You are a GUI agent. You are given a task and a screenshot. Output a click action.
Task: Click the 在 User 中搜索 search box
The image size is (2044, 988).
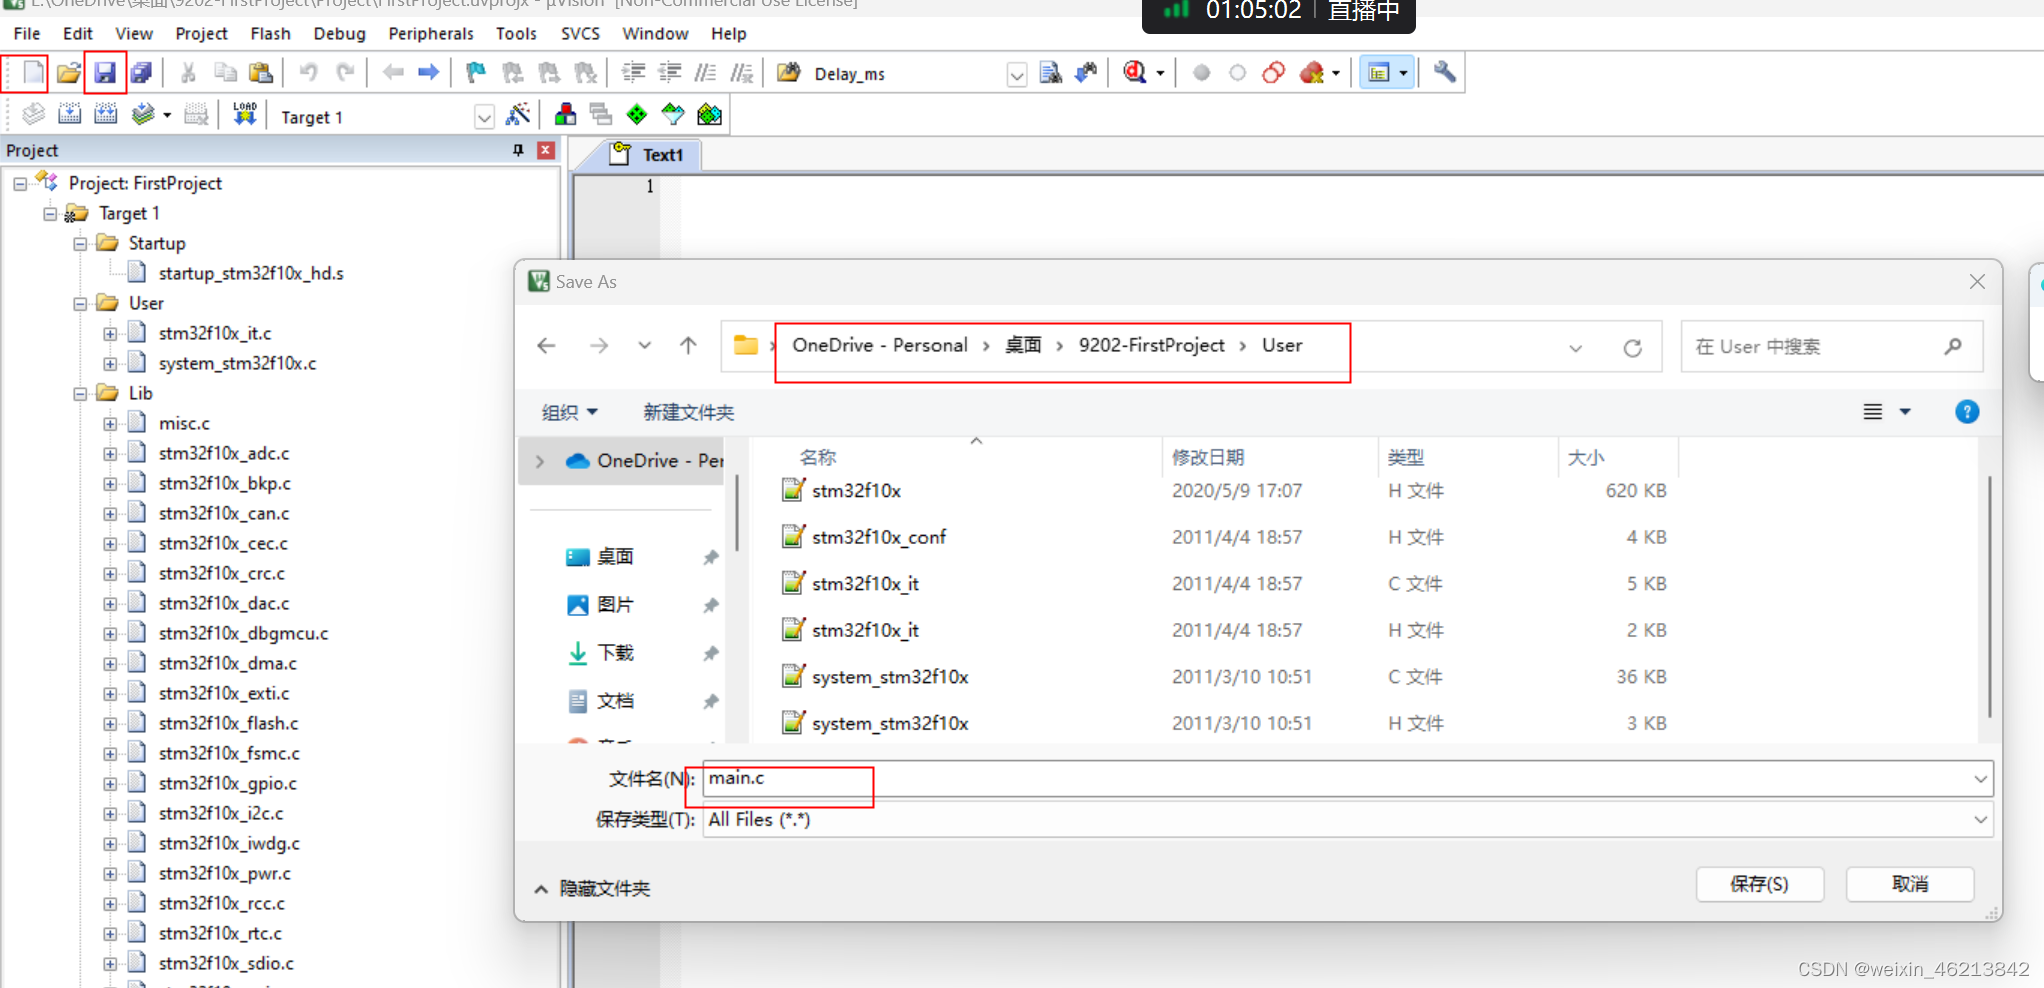coord(1832,347)
